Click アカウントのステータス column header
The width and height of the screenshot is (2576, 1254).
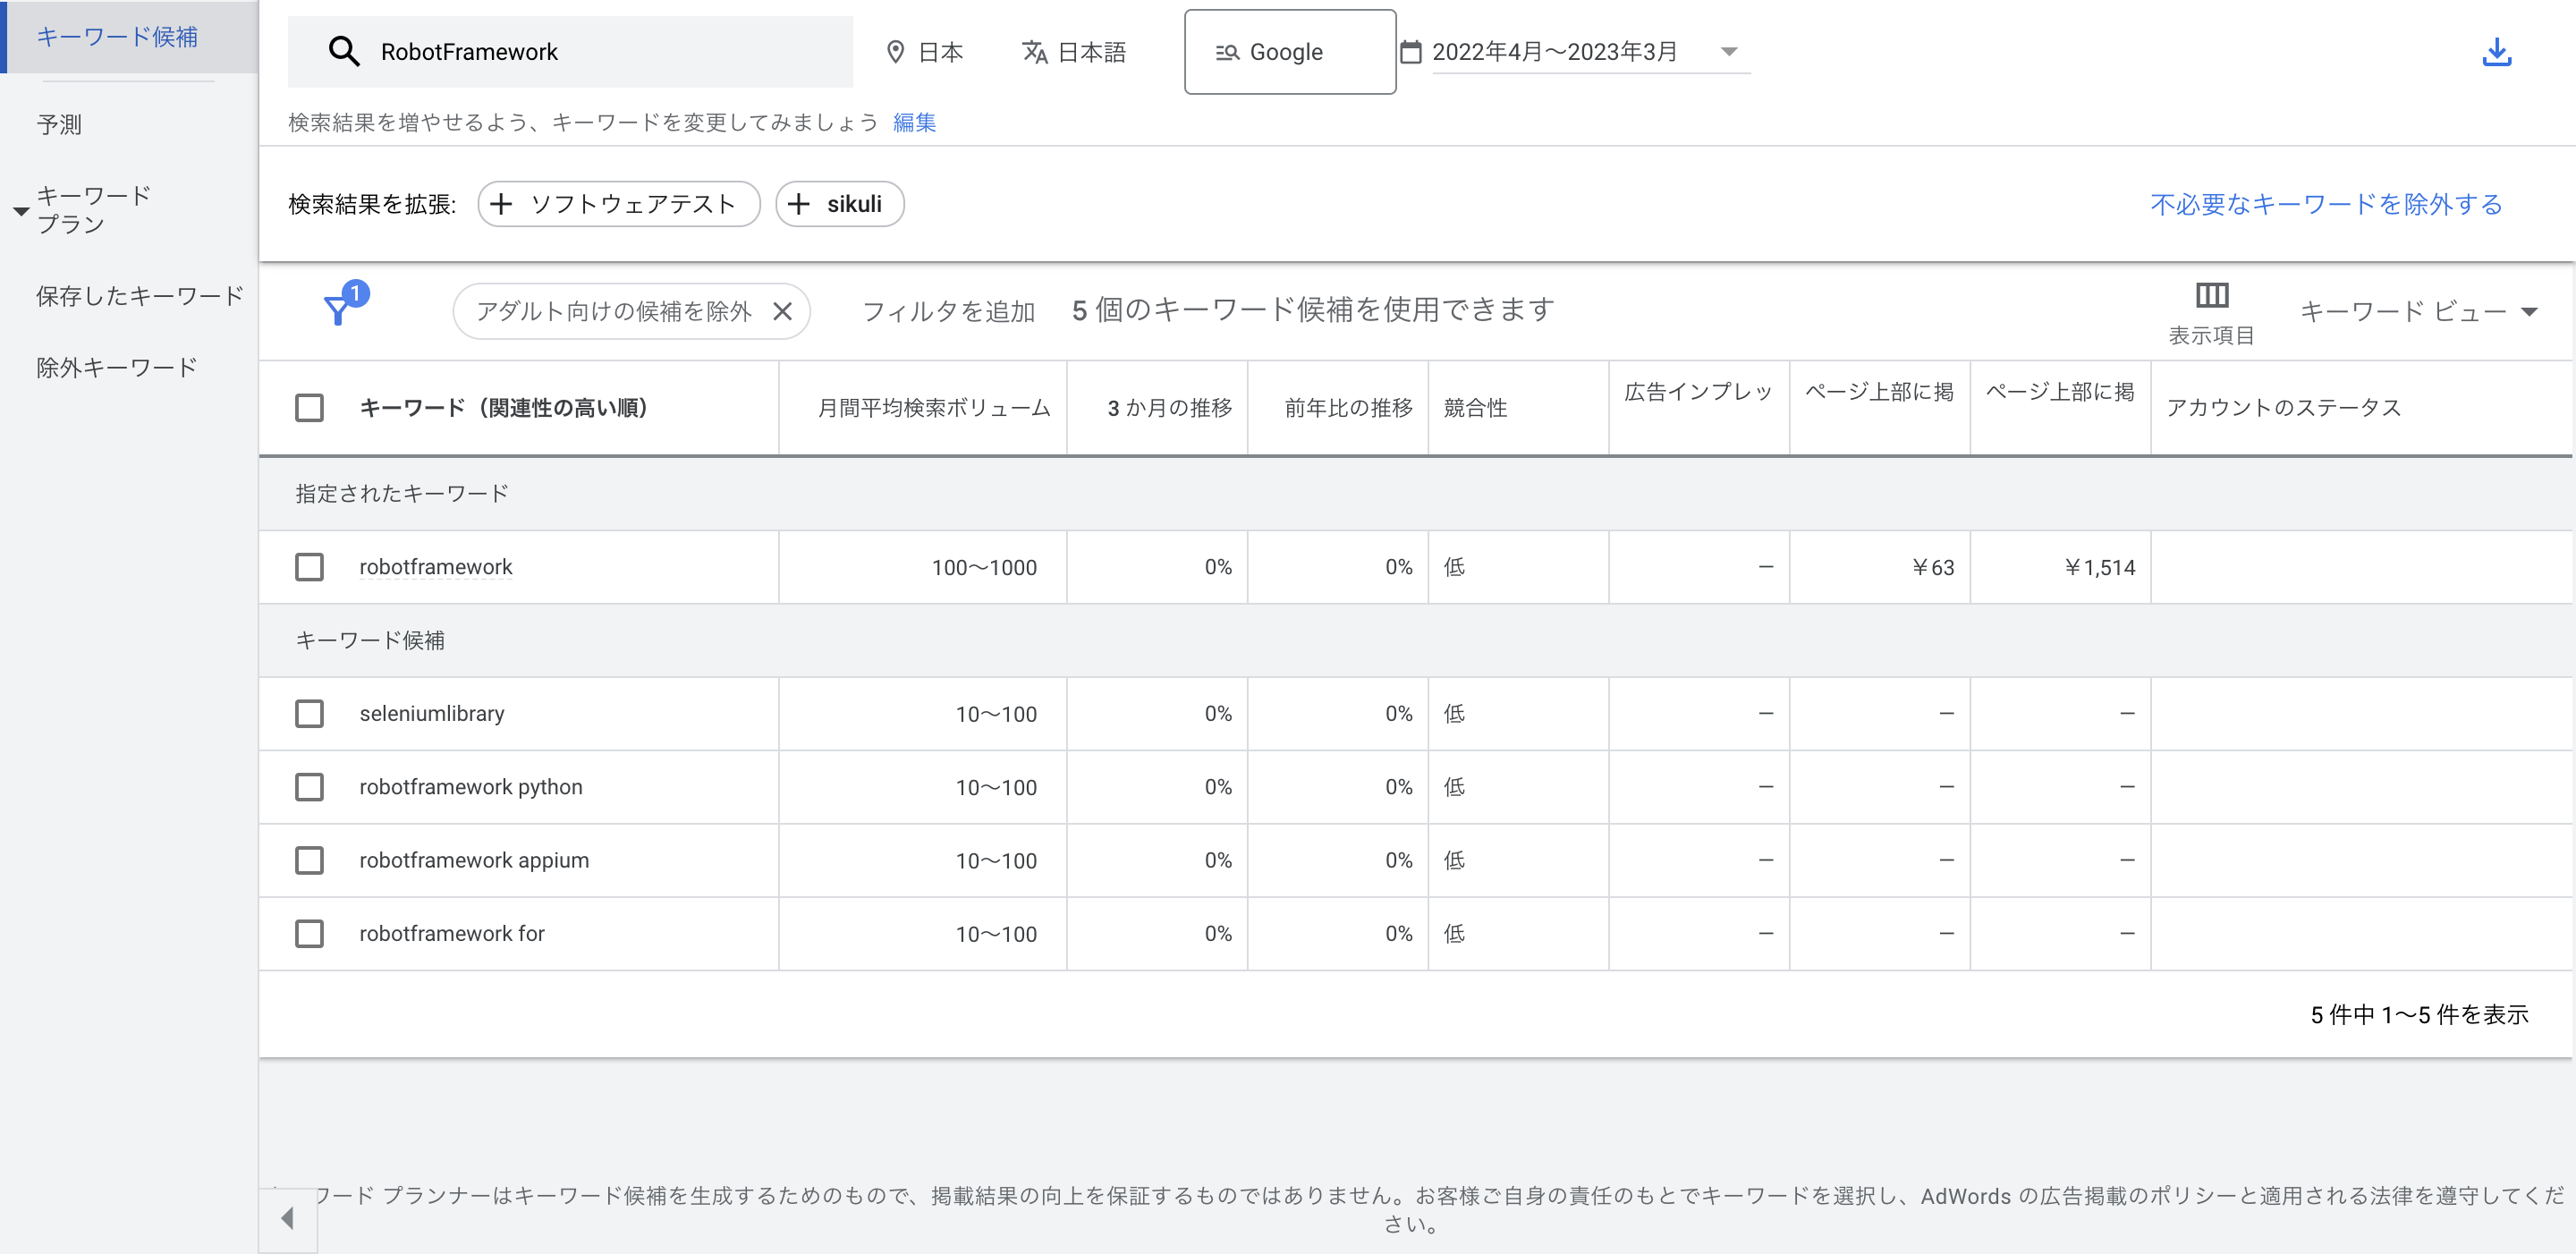click(2283, 408)
